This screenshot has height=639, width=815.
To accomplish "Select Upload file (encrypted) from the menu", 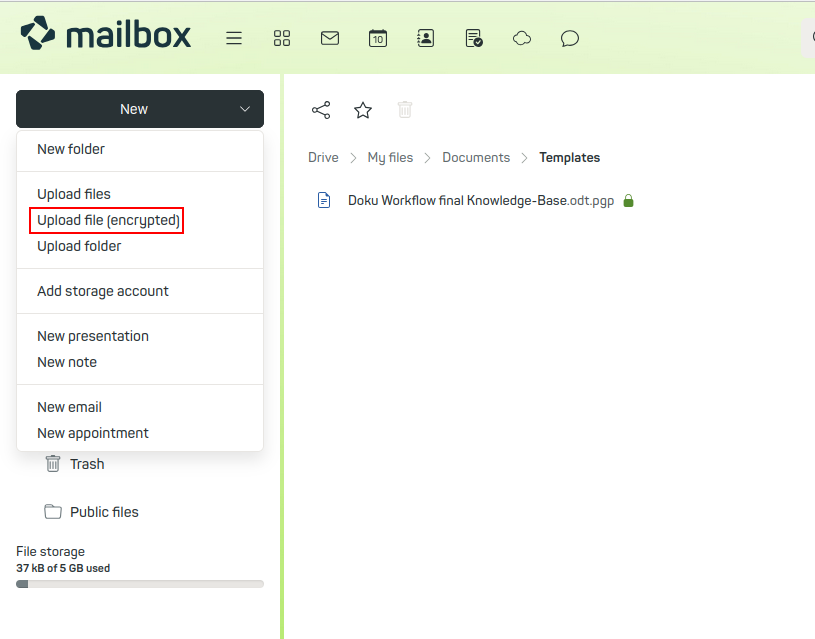I will 106,220.
